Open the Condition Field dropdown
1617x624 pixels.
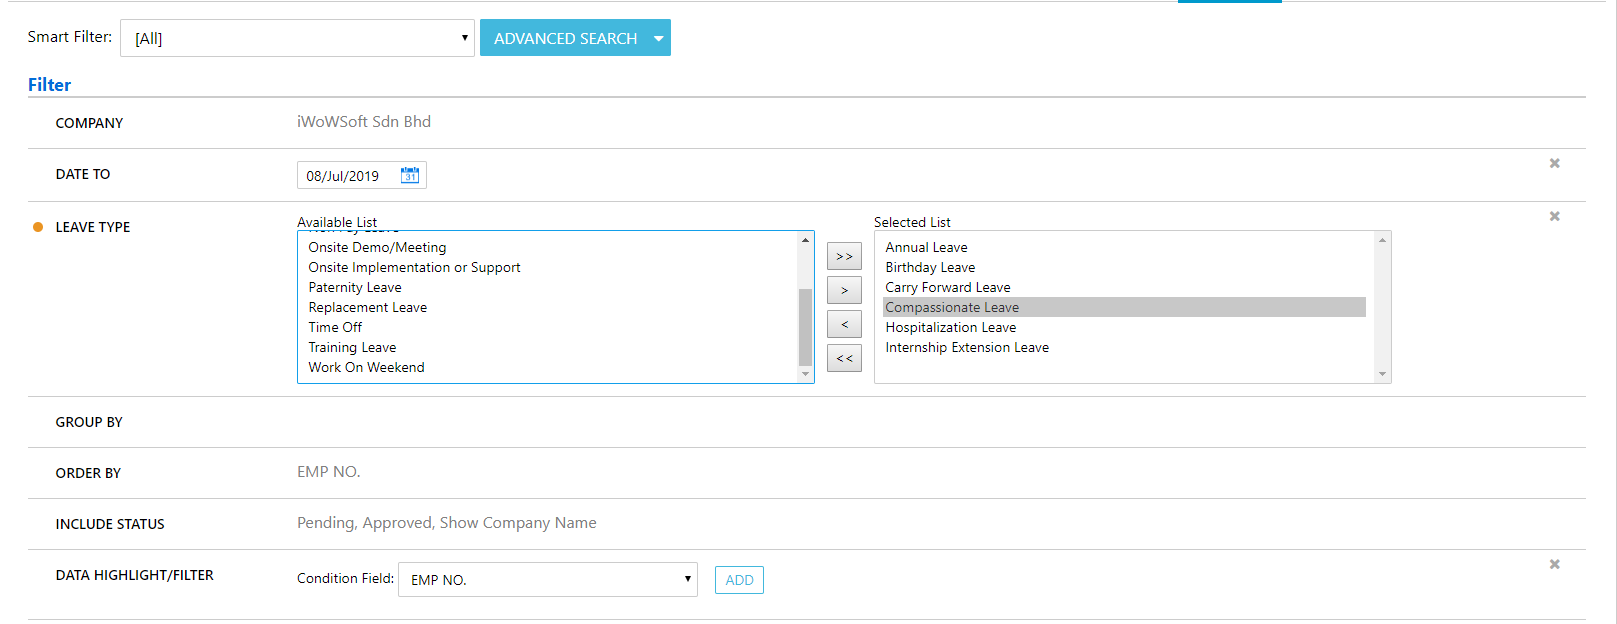(x=547, y=580)
